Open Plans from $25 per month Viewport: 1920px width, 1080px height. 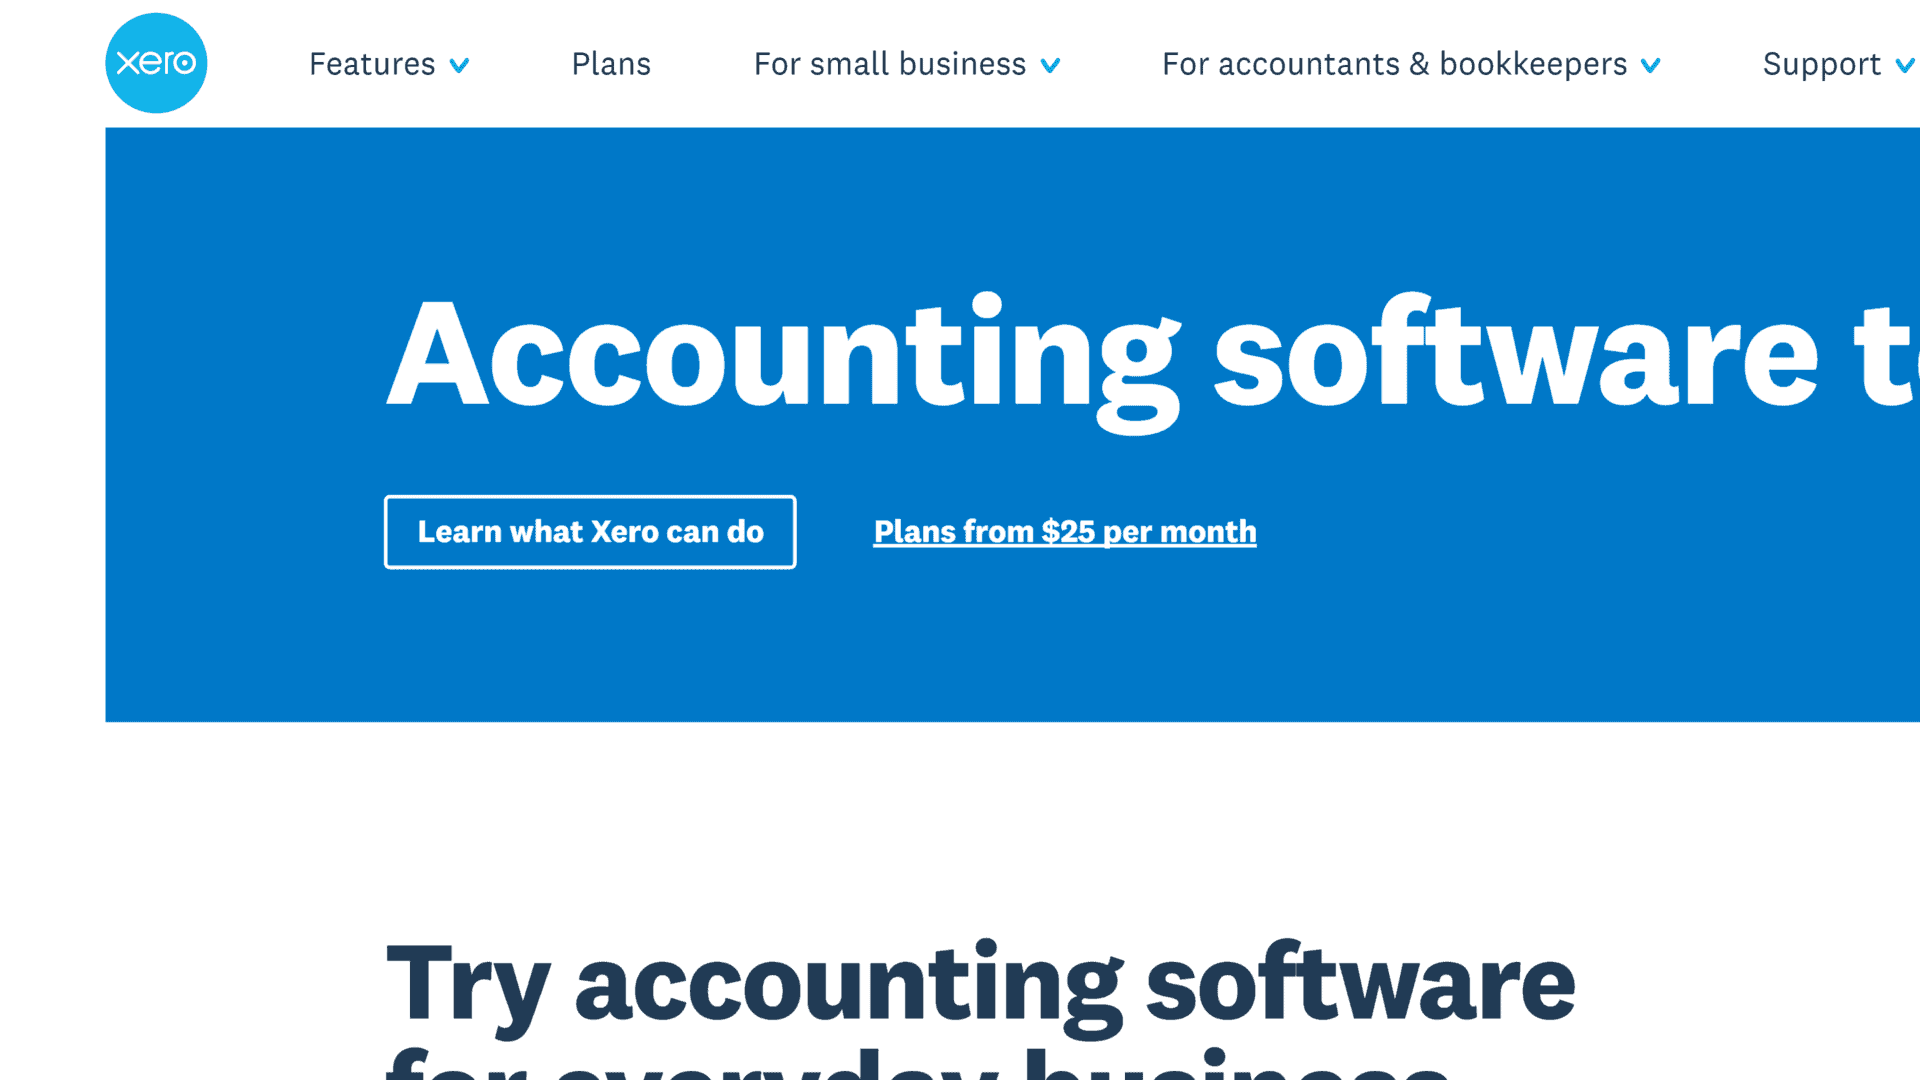[1065, 530]
